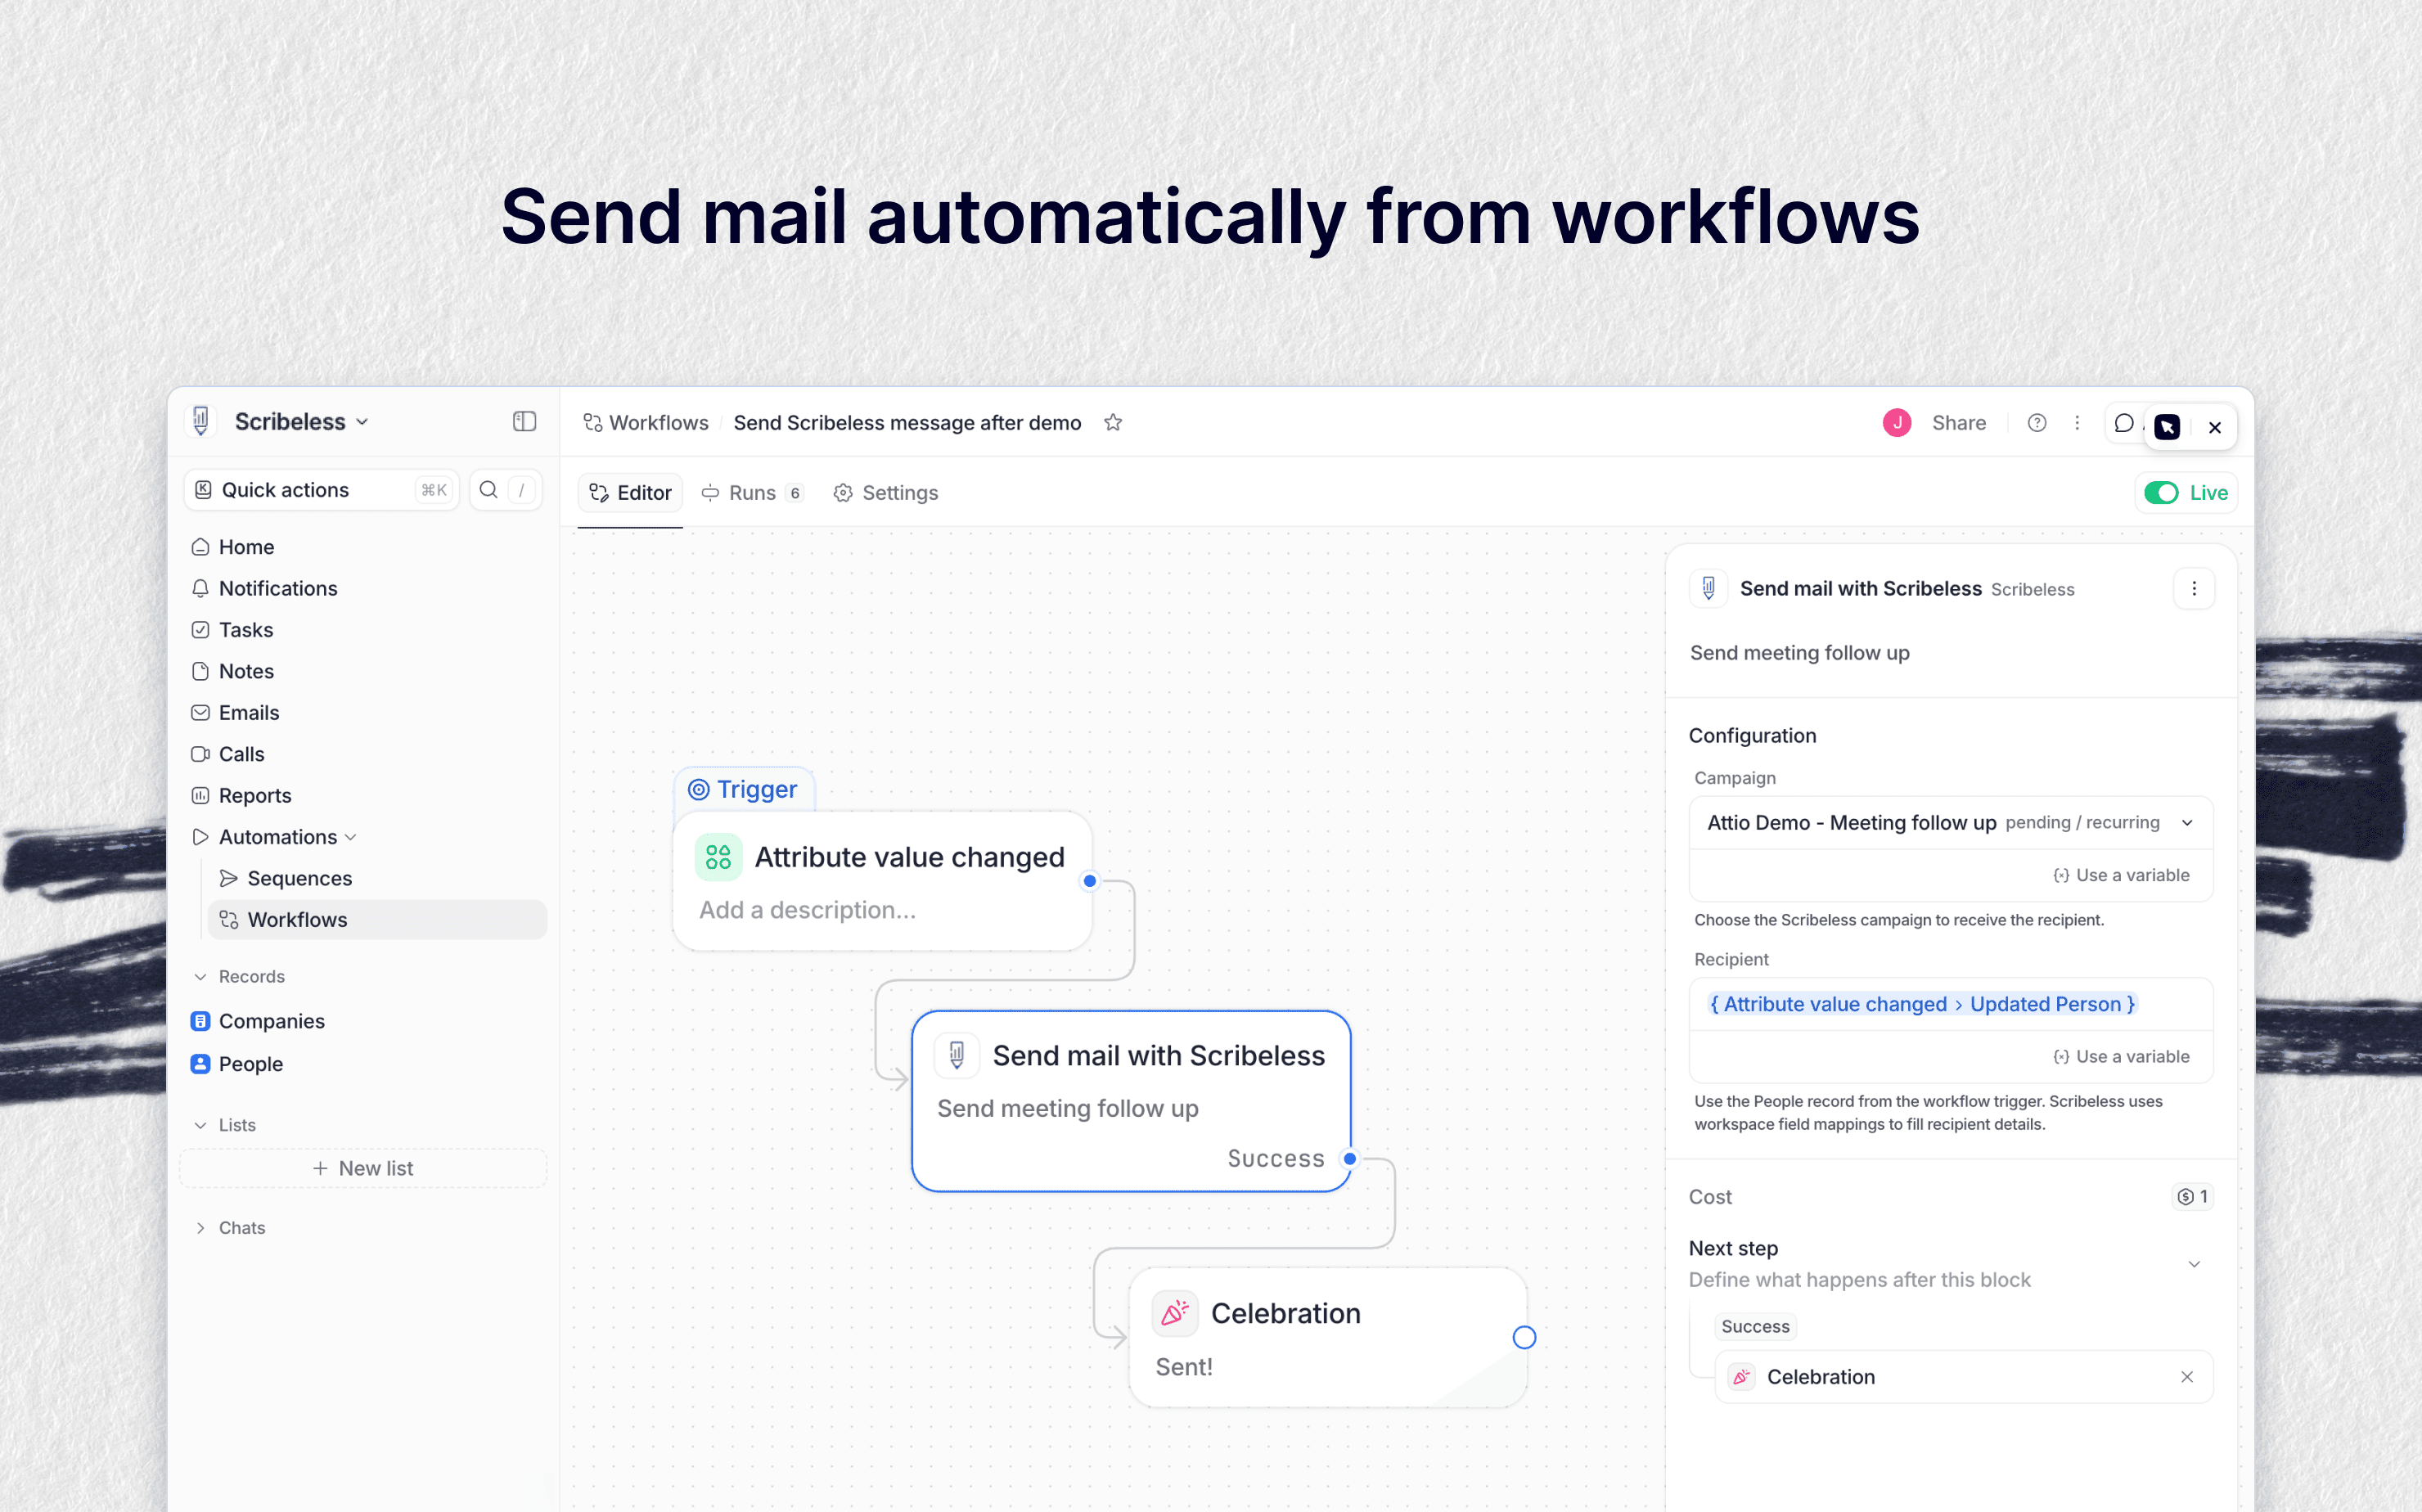Open the workflow more options menu in header

tap(2077, 423)
